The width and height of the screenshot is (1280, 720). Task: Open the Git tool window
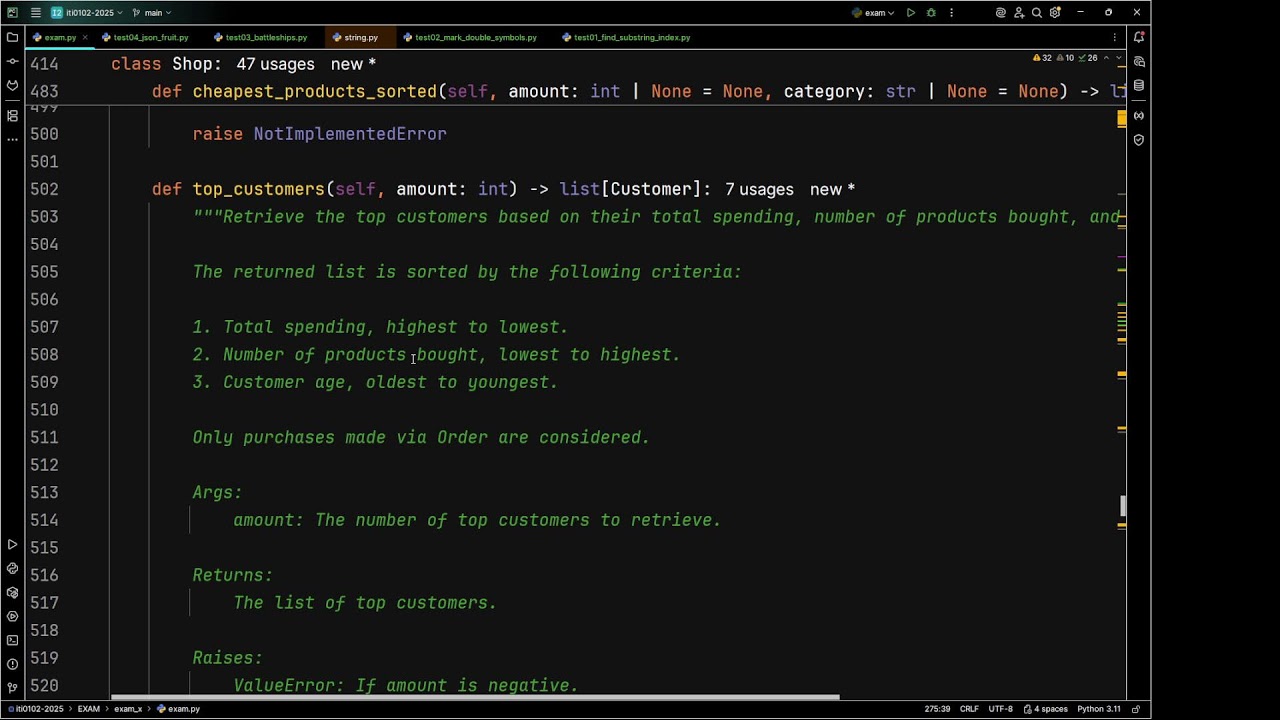(x=12, y=688)
